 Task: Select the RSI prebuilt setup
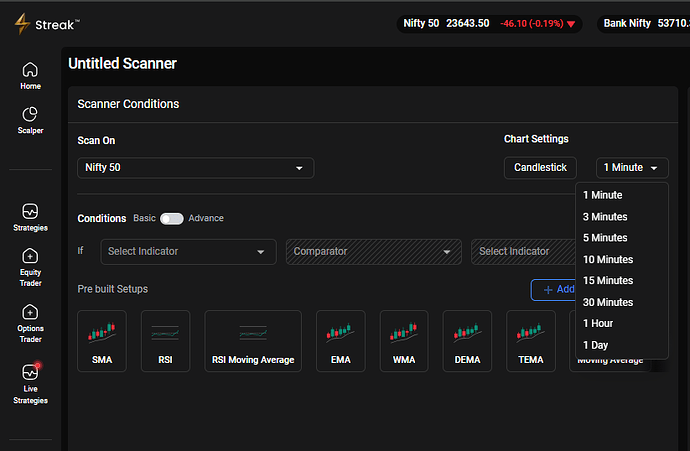pyautogui.click(x=165, y=341)
